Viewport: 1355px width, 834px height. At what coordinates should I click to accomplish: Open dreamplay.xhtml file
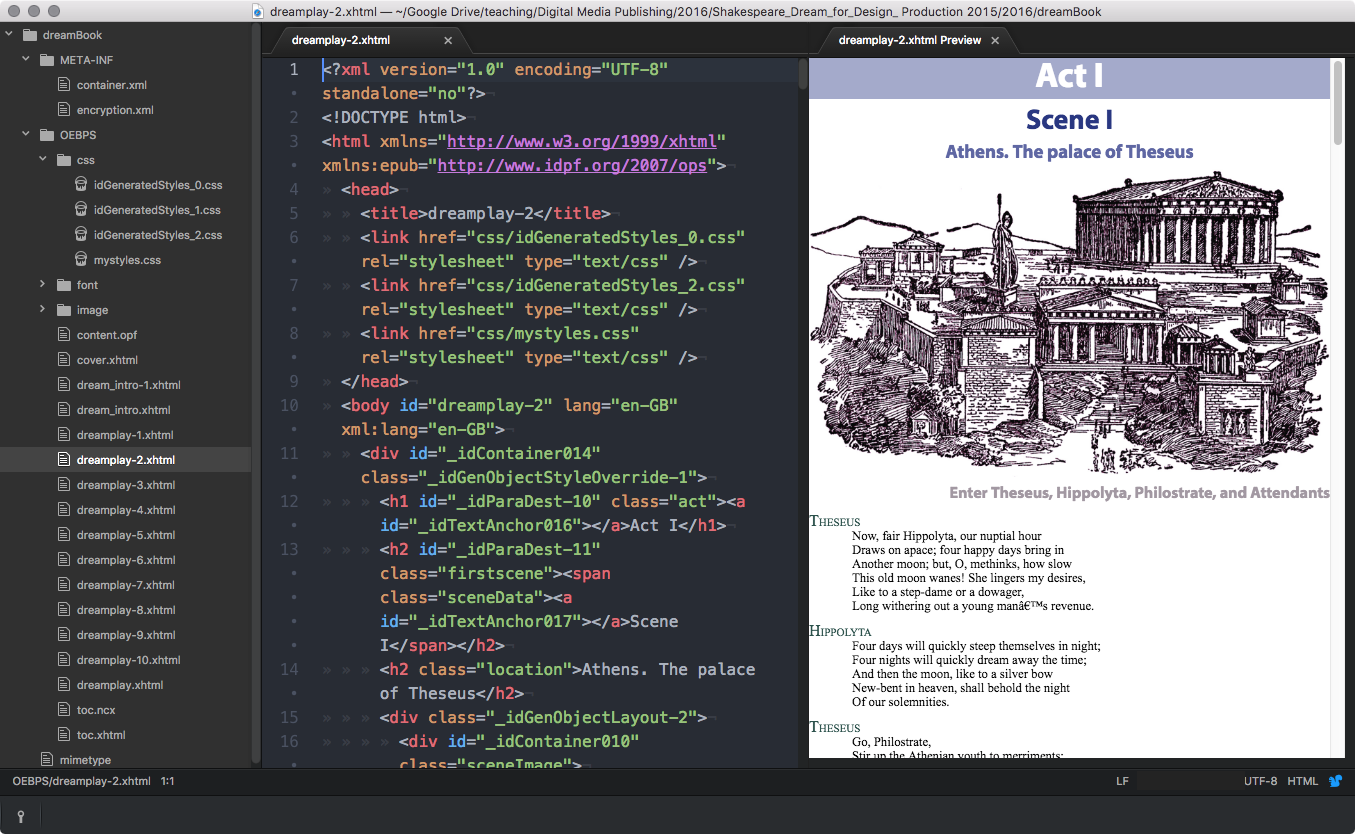click(120, 685)
